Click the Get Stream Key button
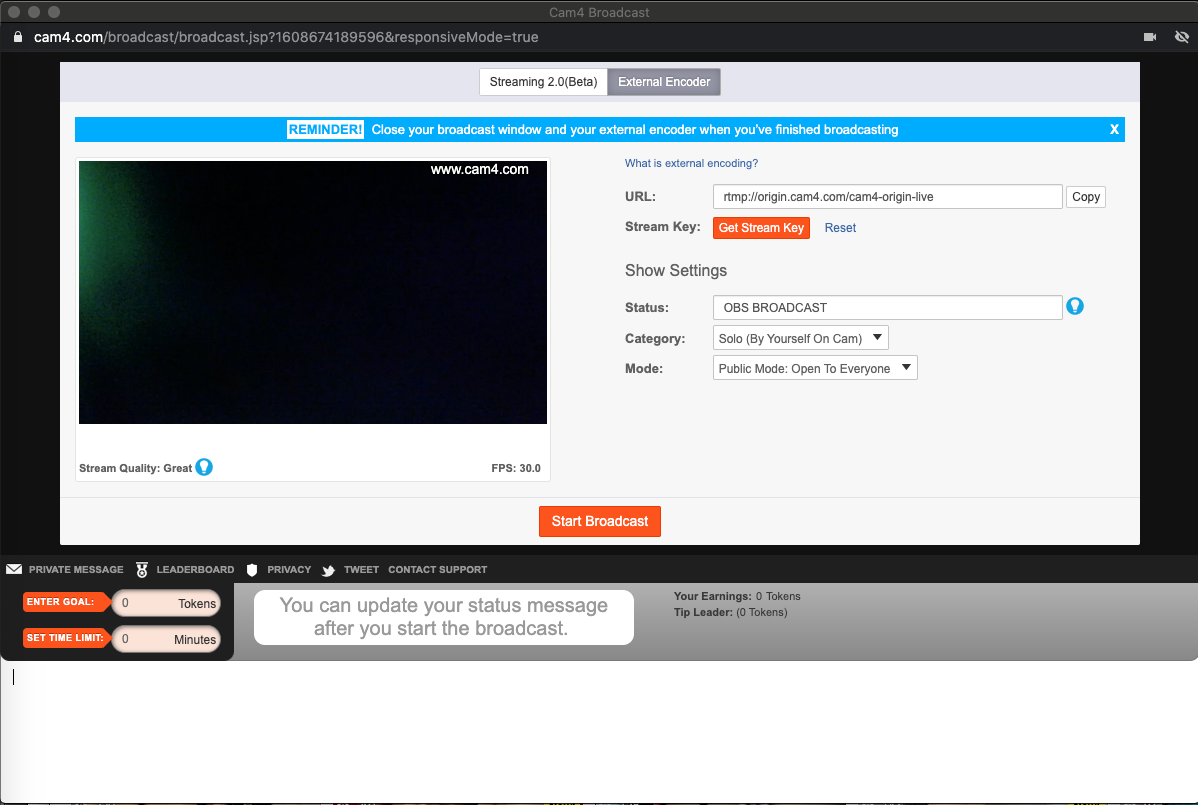The image size is (1198, 805). [761, 228]
